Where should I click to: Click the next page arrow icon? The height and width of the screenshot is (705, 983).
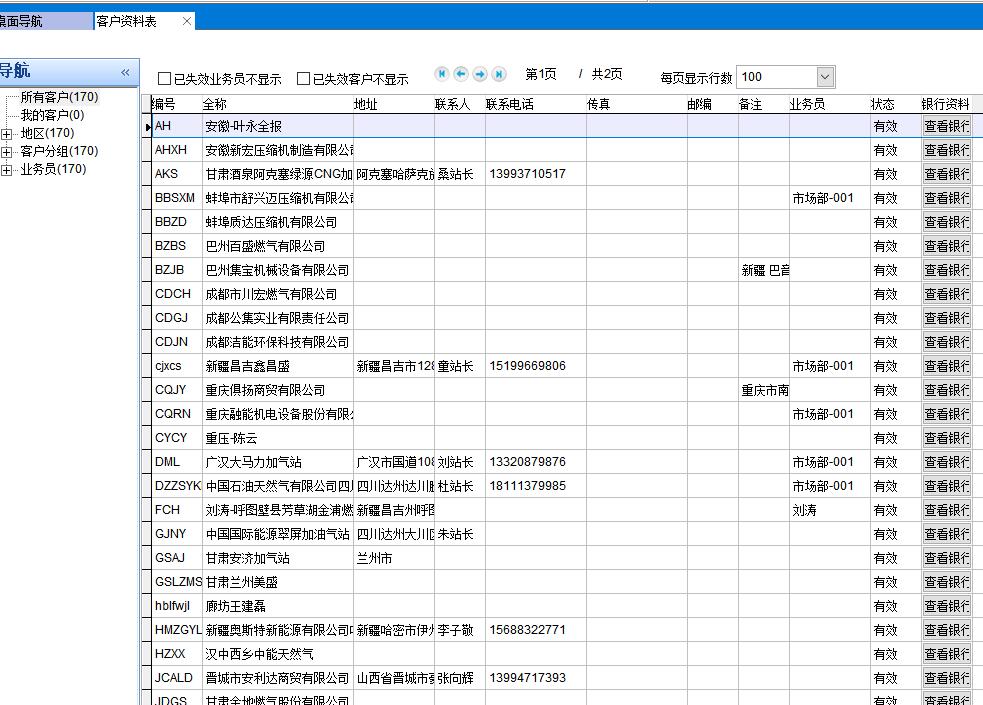pyautogui.click(x=480, y=74)
